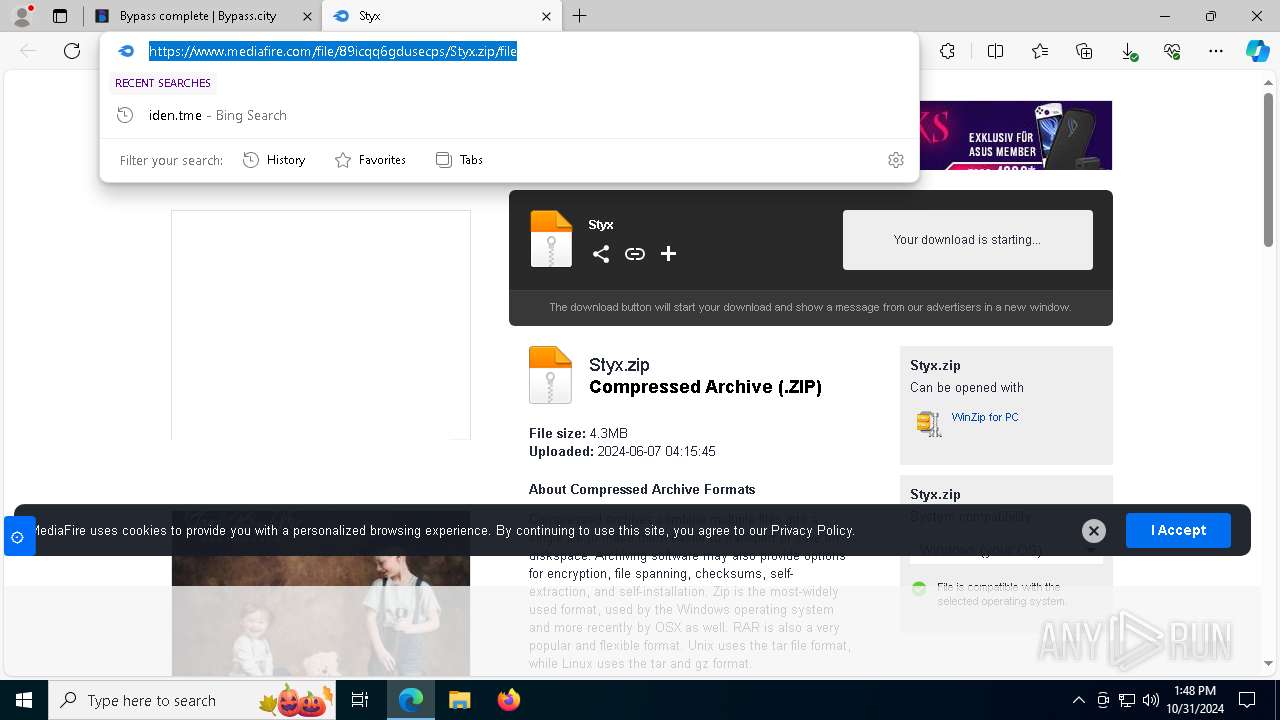Click the plus icon to add file
Viewport: 1280px width, 720px height.
tap(669, 254)
